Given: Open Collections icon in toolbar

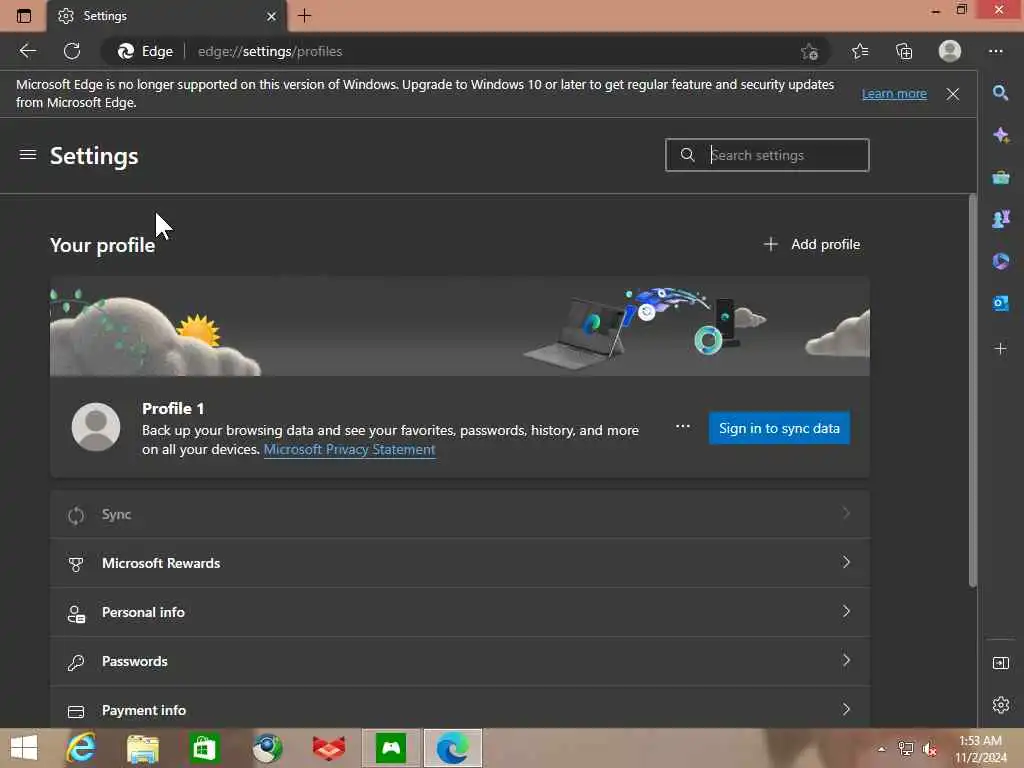Looking at the screenshot, I should tap(904, 51).
